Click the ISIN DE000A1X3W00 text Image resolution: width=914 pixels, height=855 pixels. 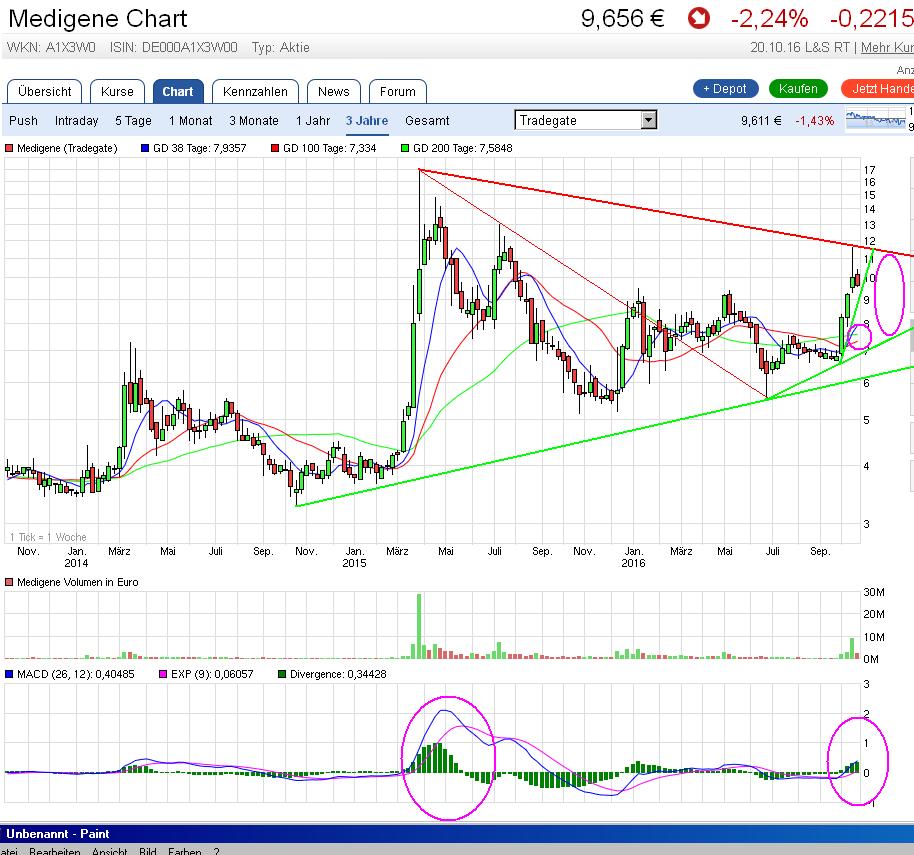tap(174, 47)
